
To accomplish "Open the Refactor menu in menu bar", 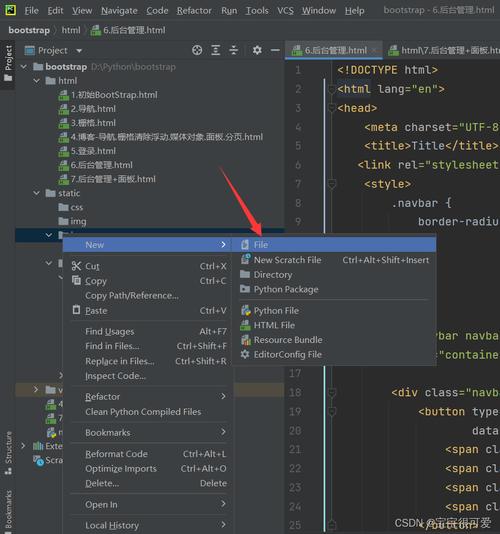I will coord(194,11).
